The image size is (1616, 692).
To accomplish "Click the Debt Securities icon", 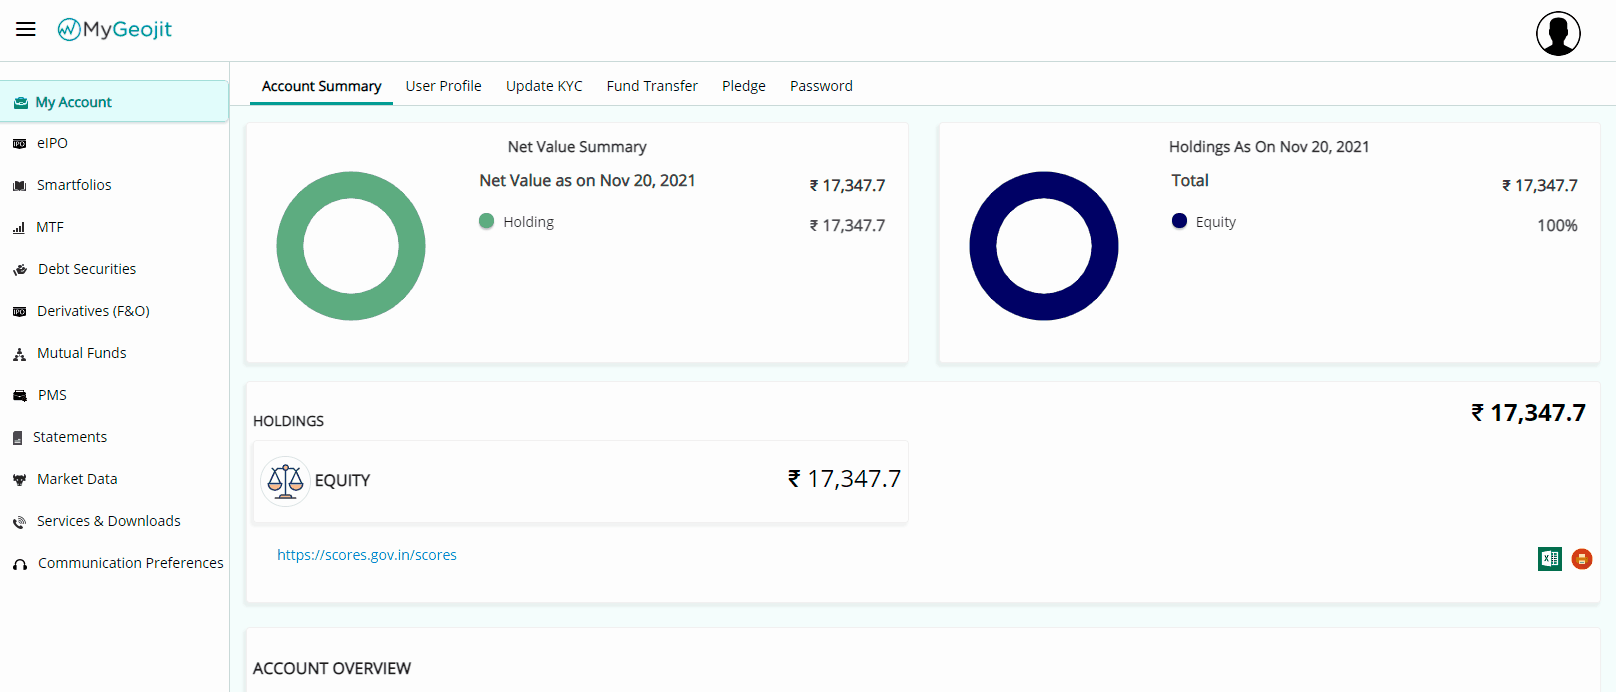I will click(x=19, y=270).
